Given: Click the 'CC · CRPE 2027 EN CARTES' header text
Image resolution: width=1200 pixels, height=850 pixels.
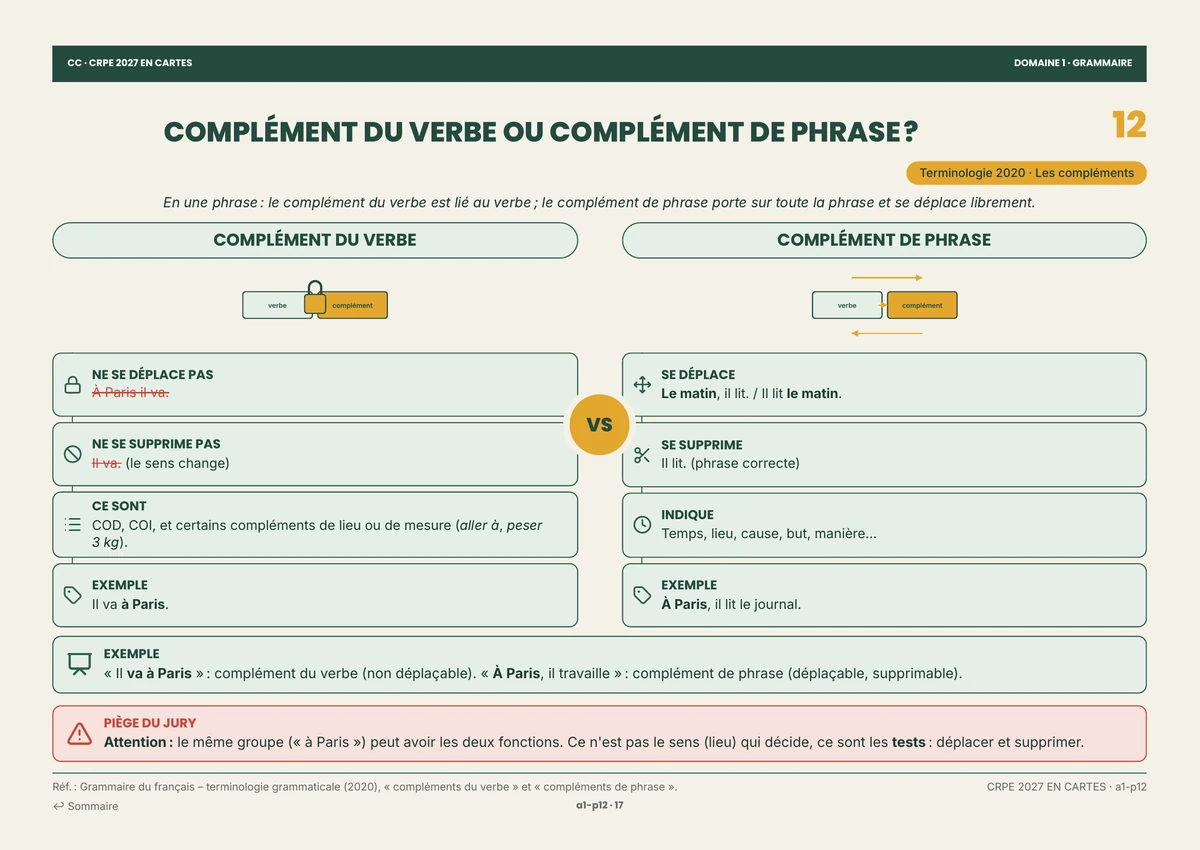Looking at the screenshot, I should click(x=130, y=63).
